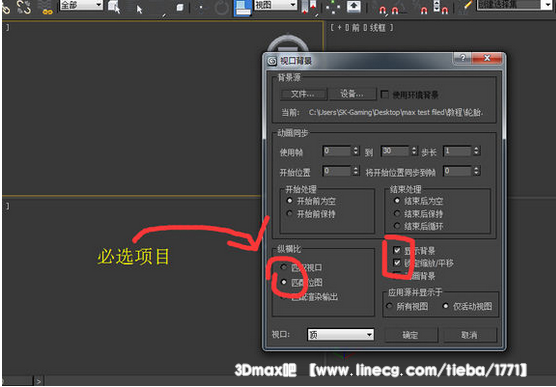Click the 将开始位置同步到帧 spinner arrows
Screen dimensions: 556x387
(x=476, y=171)
